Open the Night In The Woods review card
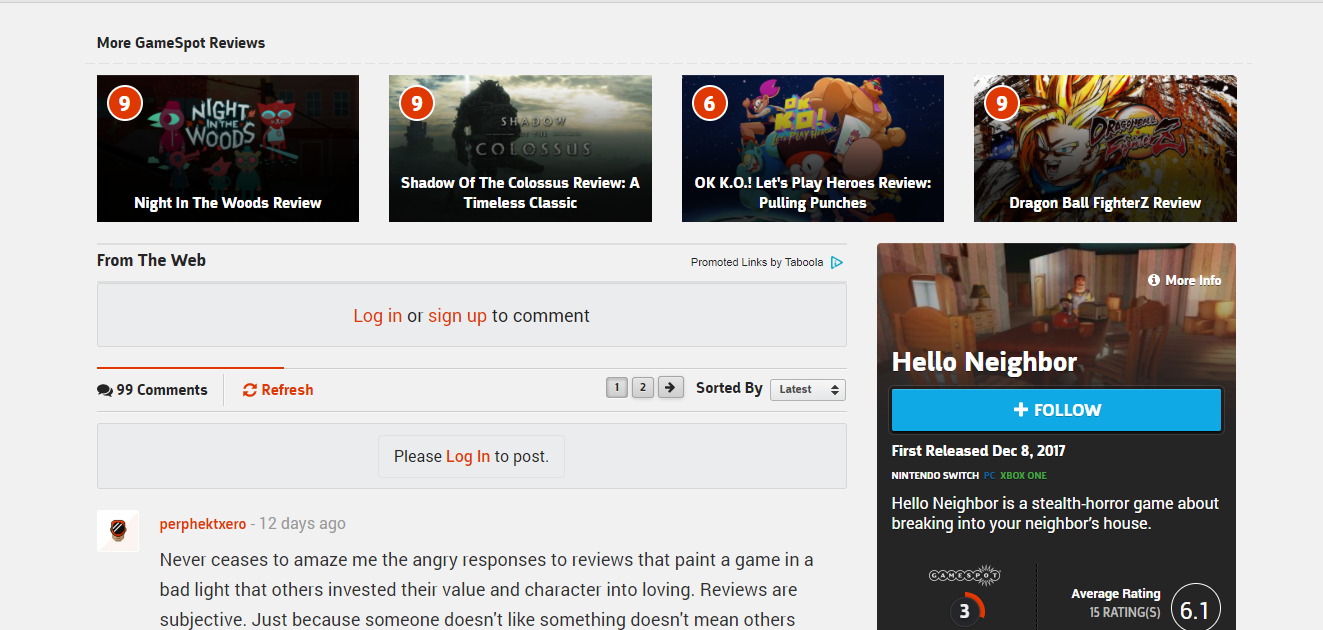The height and width of the screenshot is (630, 1323). click(x=228, y=148)
